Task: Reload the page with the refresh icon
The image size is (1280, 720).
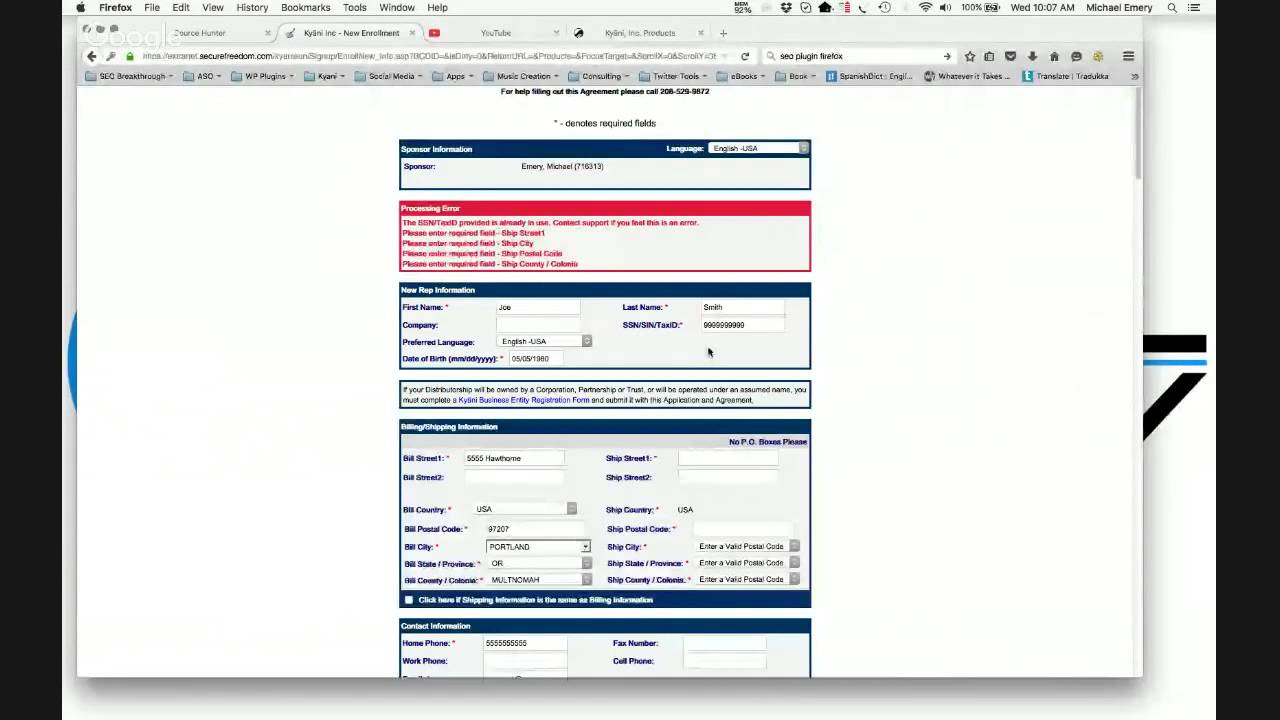Action: 745,56
